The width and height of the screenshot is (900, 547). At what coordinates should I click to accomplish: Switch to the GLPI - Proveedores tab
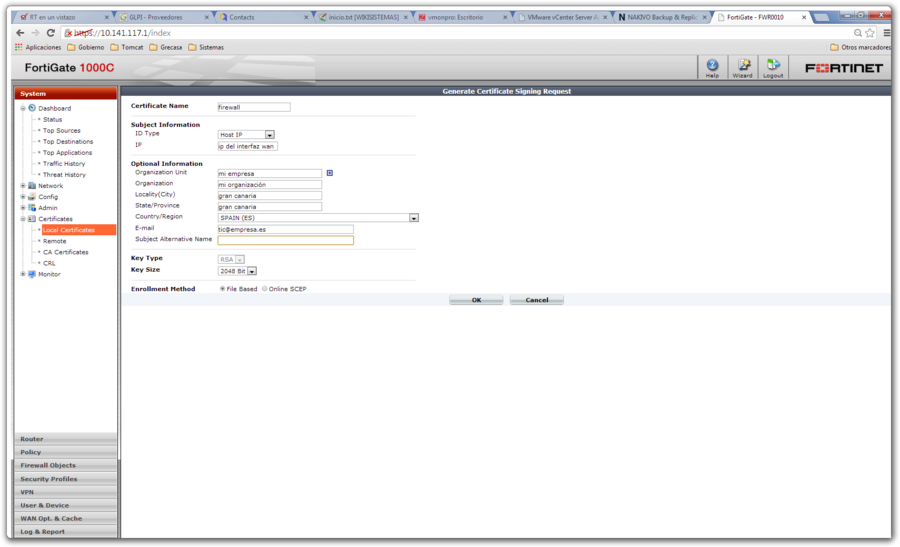pos(160,17)
